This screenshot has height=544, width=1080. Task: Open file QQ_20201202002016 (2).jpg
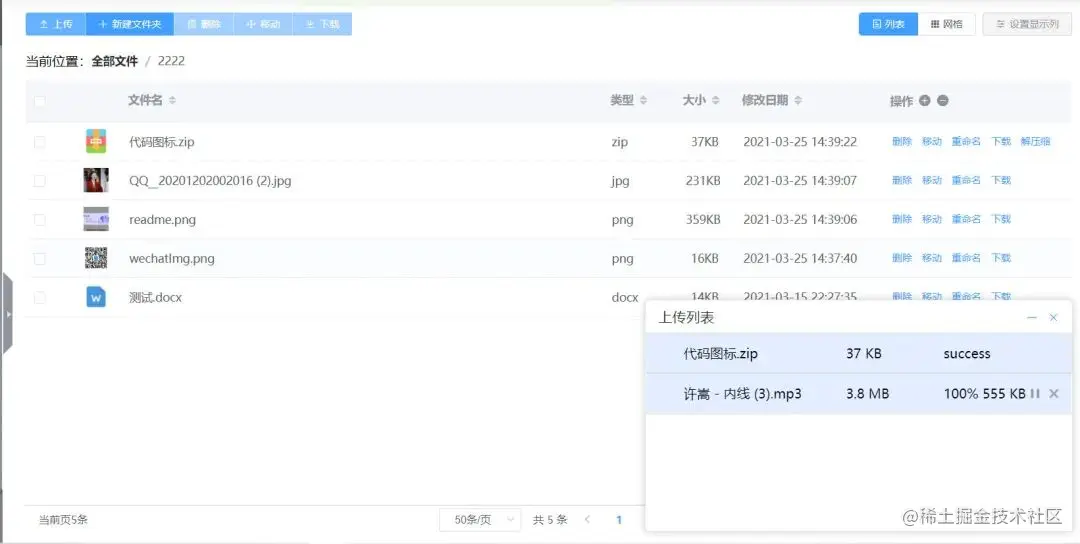click(x=210, y=181)
